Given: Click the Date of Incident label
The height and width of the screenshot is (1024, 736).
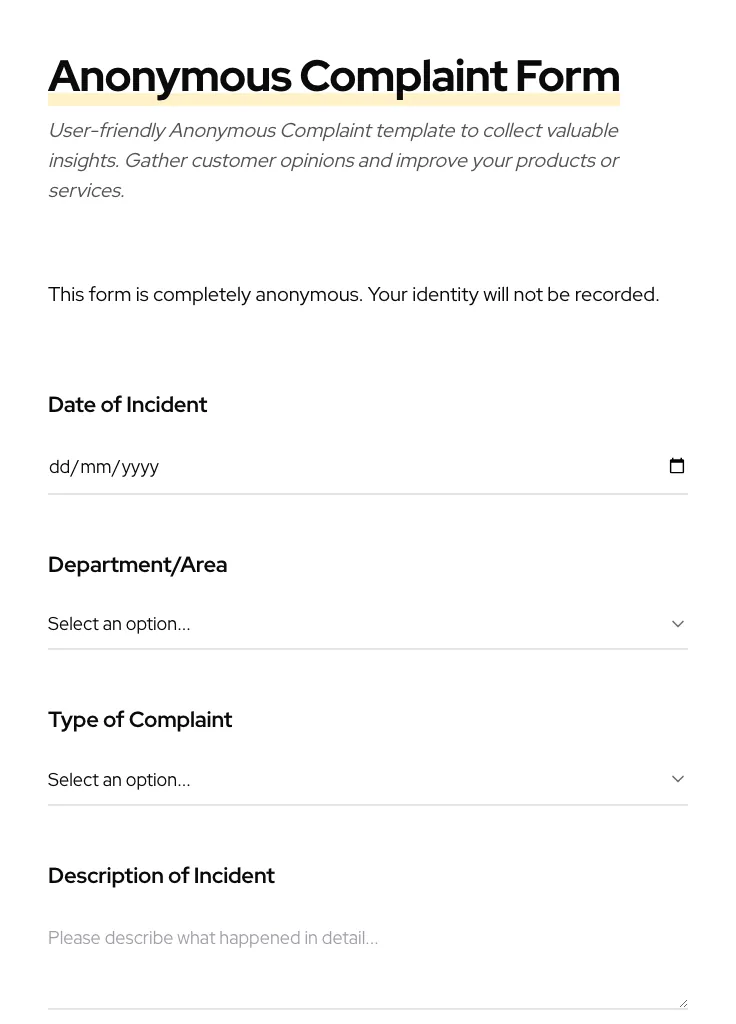Looking at the screenshot, I should [x=127, y=404].
